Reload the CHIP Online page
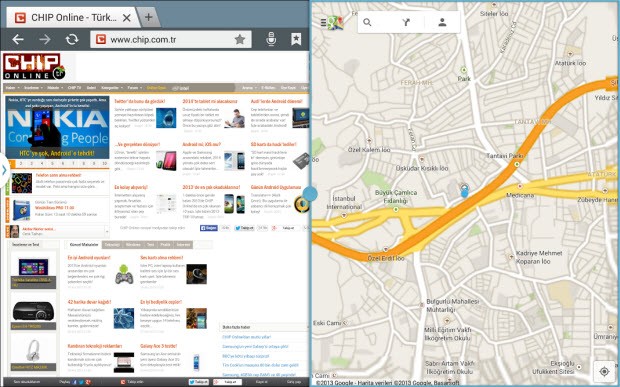 [72, 39]
